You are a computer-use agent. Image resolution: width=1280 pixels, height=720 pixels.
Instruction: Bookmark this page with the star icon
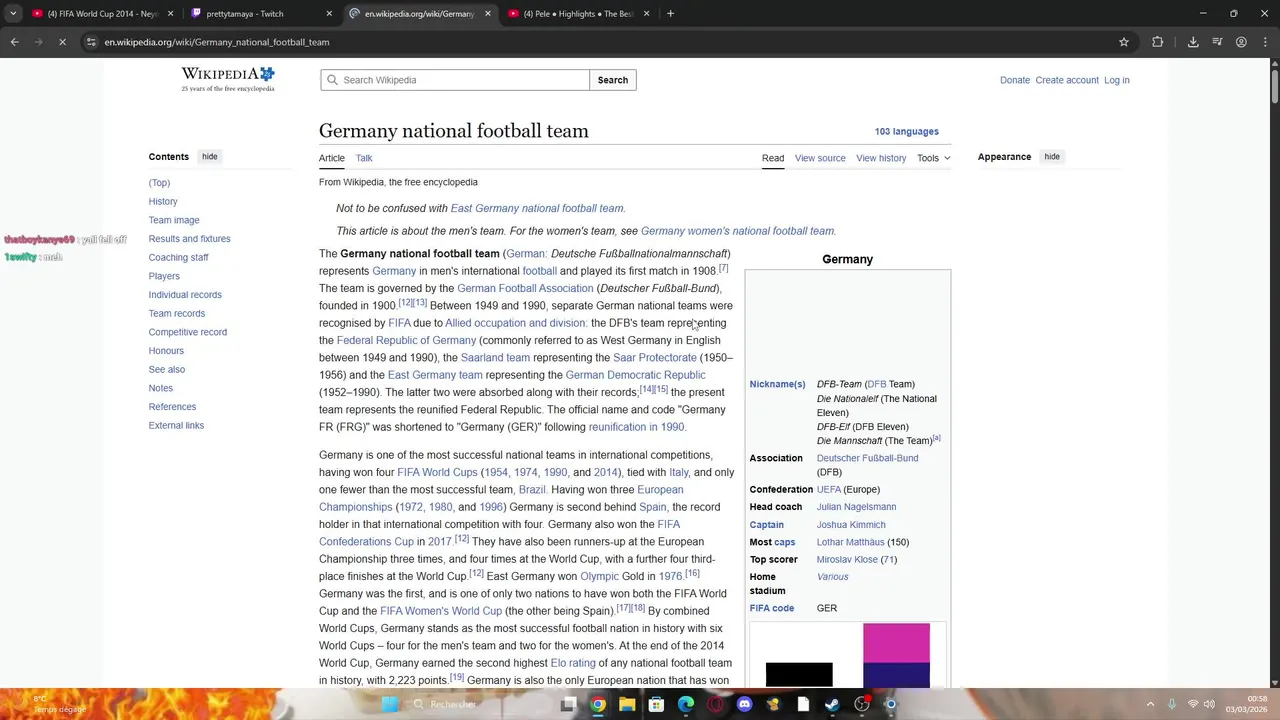1124,42
